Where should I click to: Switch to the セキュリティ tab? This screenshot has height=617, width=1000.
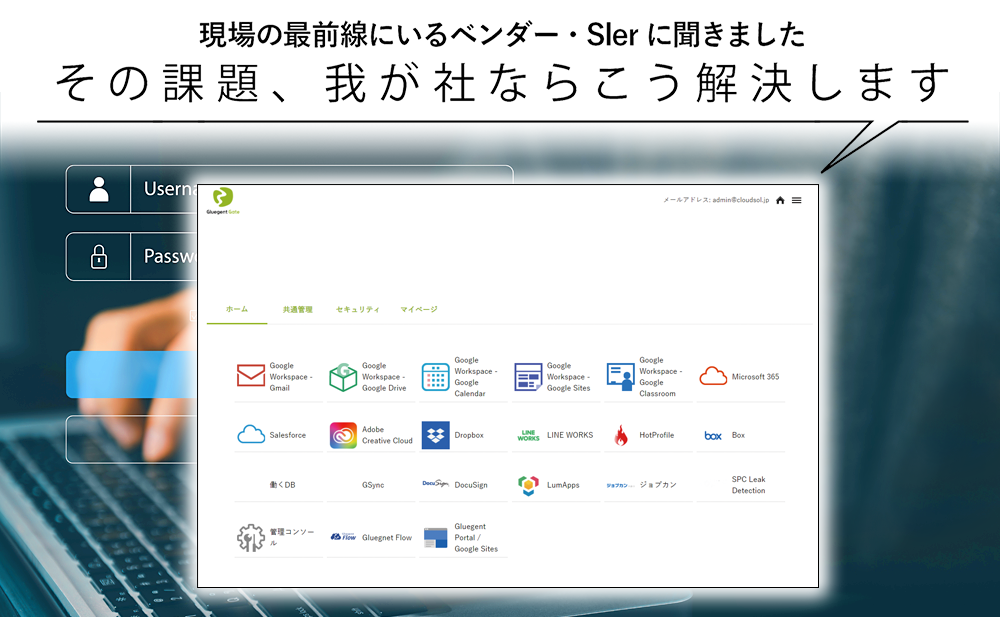point(357,309)
